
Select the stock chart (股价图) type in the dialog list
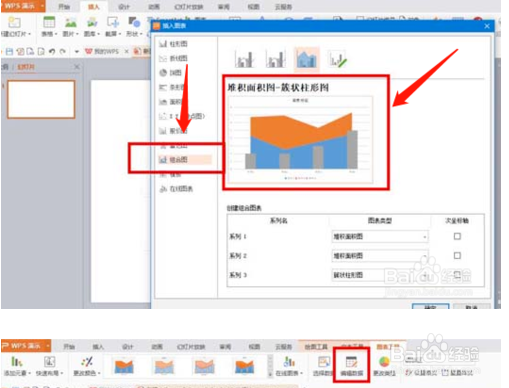point(173,131)
